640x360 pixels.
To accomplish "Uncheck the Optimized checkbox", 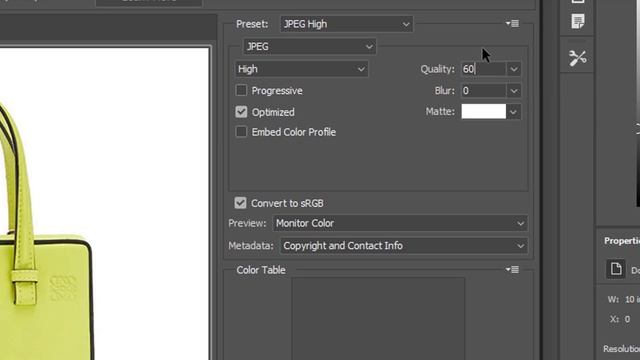I will coord(241,112).
